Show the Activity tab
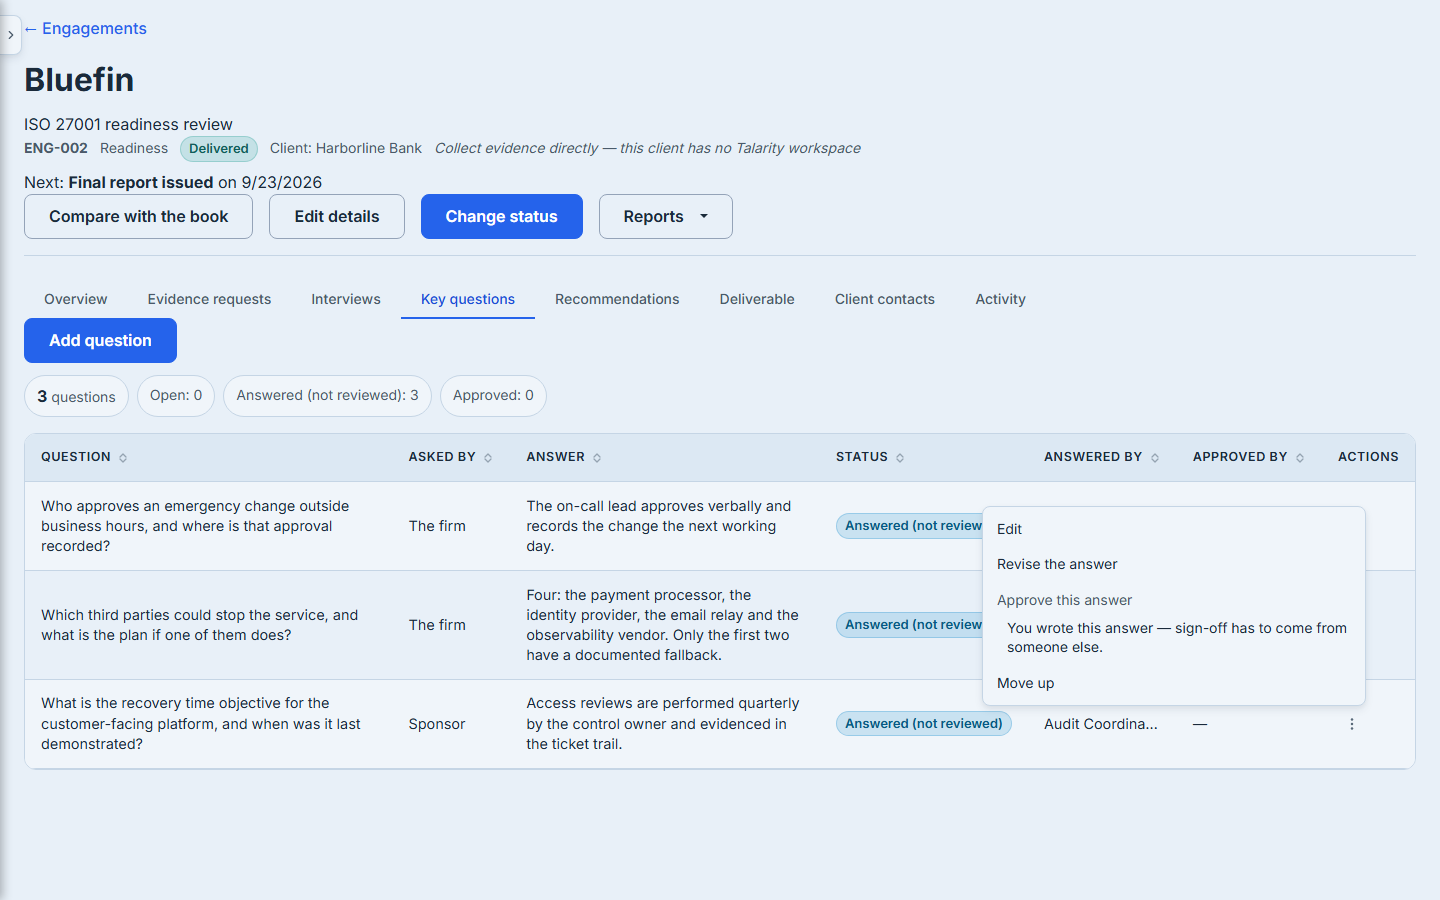Viewport: 1440px width, 900px height. [x=1000, y=299]
